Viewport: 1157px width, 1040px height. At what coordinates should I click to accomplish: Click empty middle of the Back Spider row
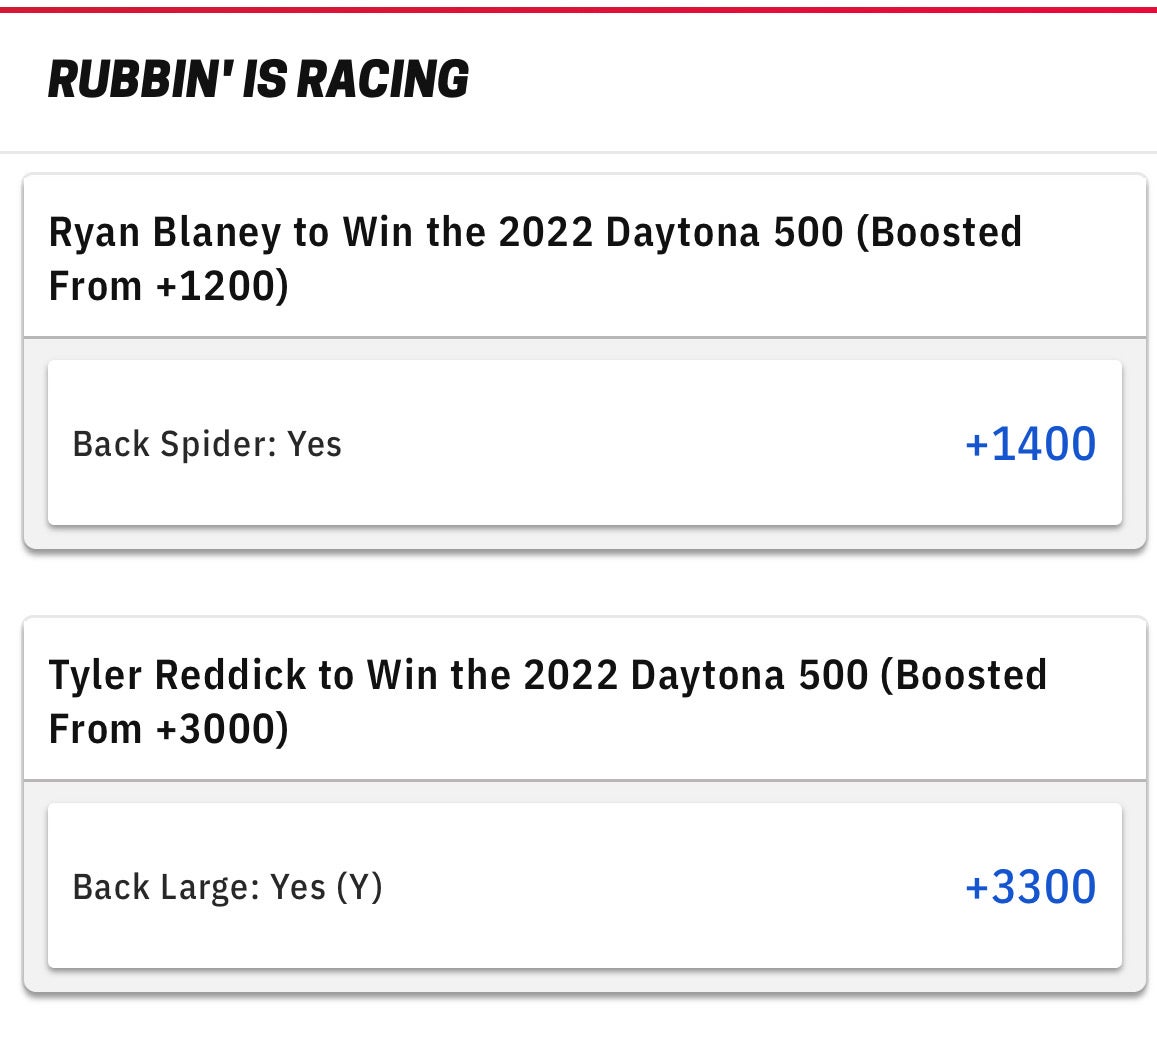(650, 444)
